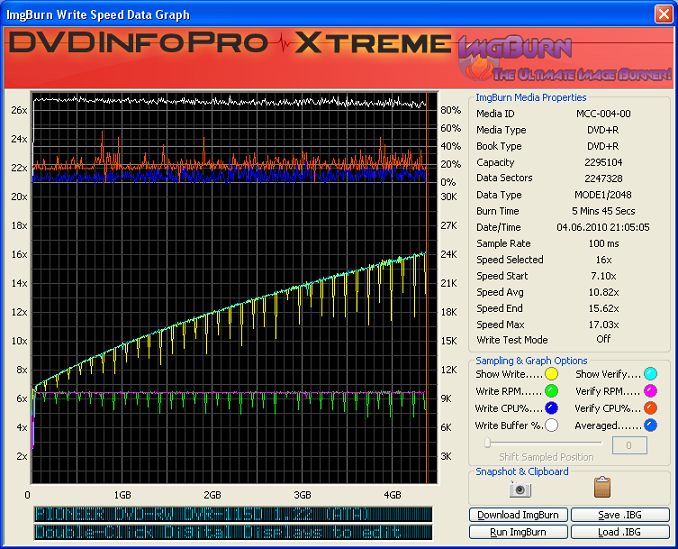Click the Speed End value 15.62x

pyautogui.click(x=604, y=308)
